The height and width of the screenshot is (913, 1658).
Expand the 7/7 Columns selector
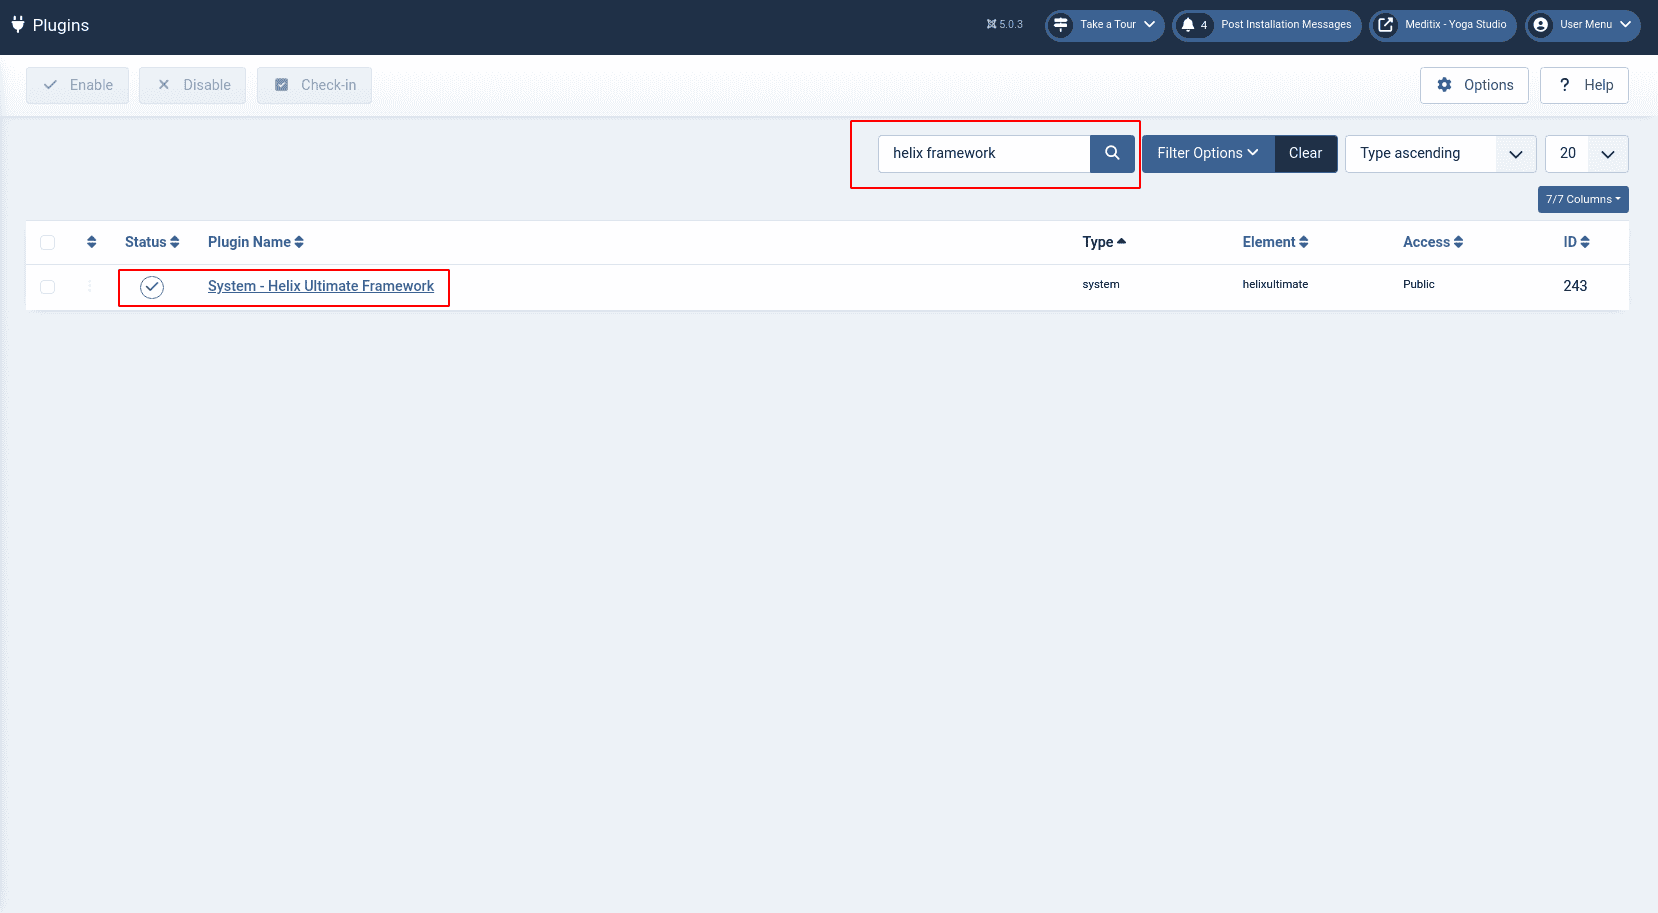(1582, 199)
